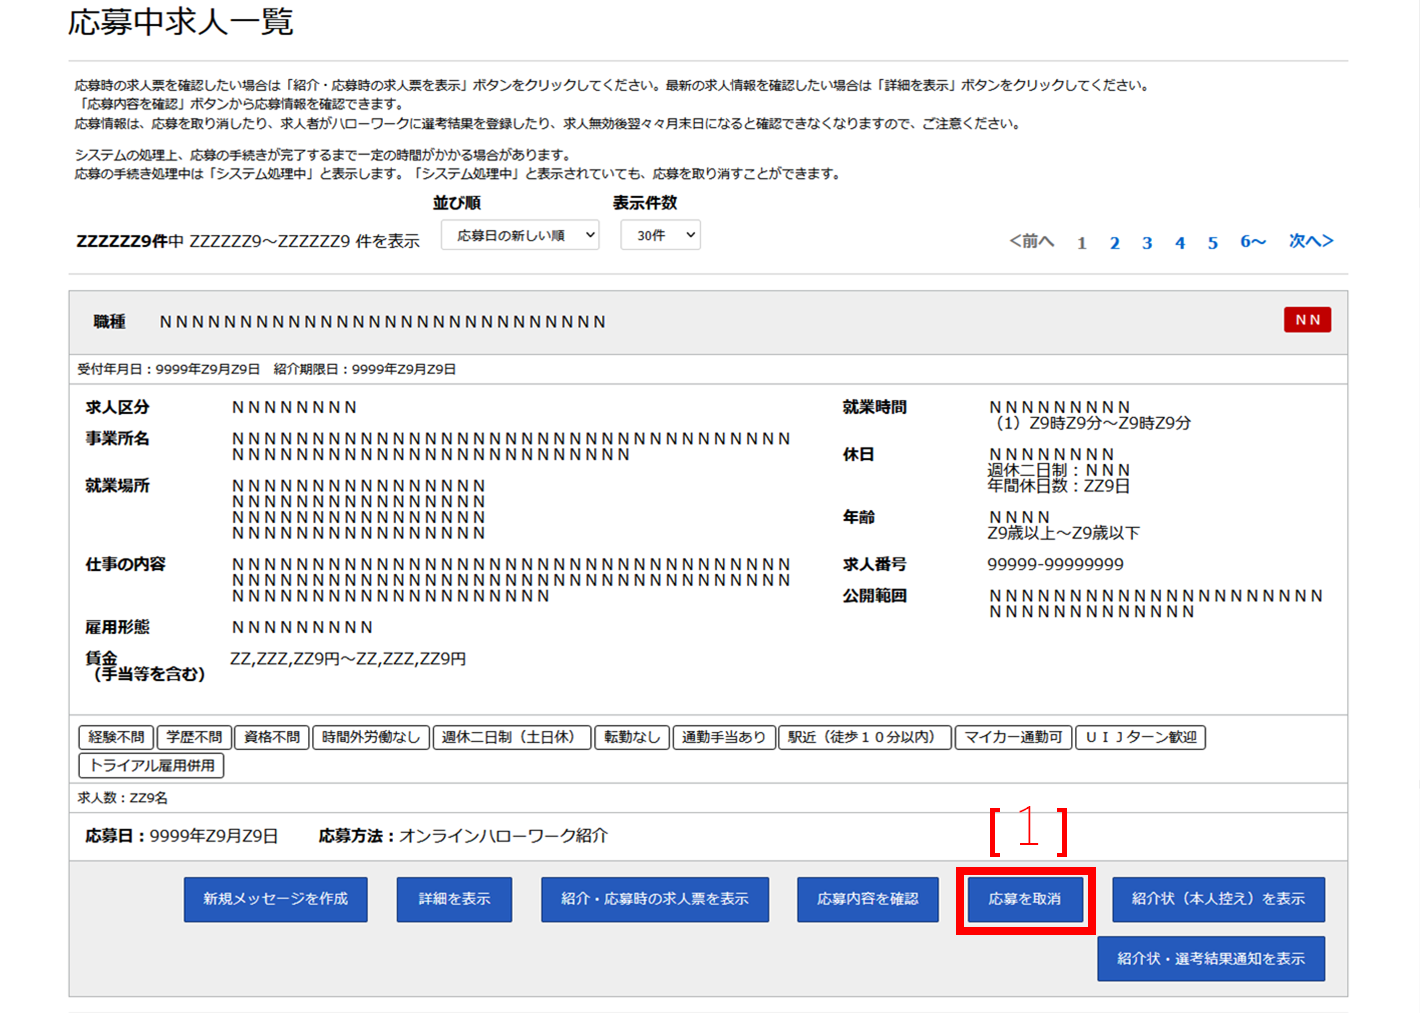This screenshot has height=1013, width=1420.
Task: Jump to pages 6～ in pagination
Action: (x=1253, y=242)
